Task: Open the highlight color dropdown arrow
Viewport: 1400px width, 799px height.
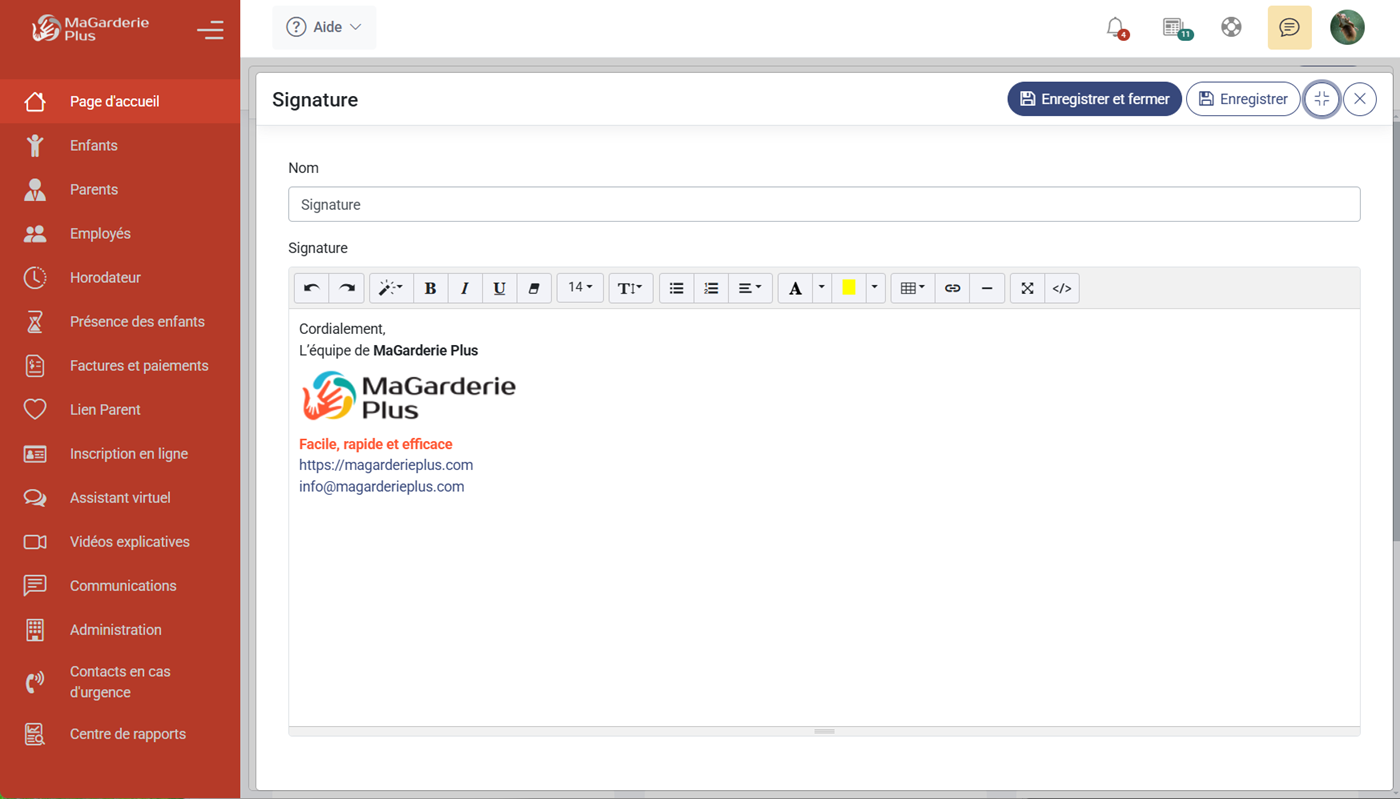Action: [875, 288]
